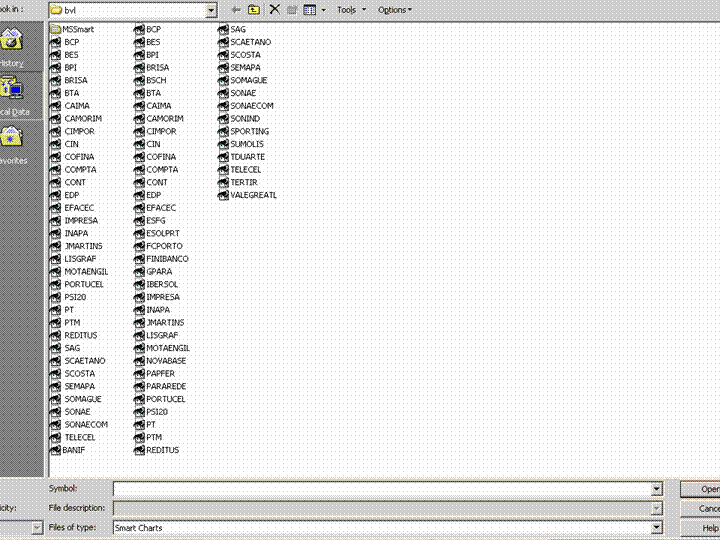Open the Local Data sidebar shortcut
Screen dimensions: 720x540
click(x=14, y=97)
